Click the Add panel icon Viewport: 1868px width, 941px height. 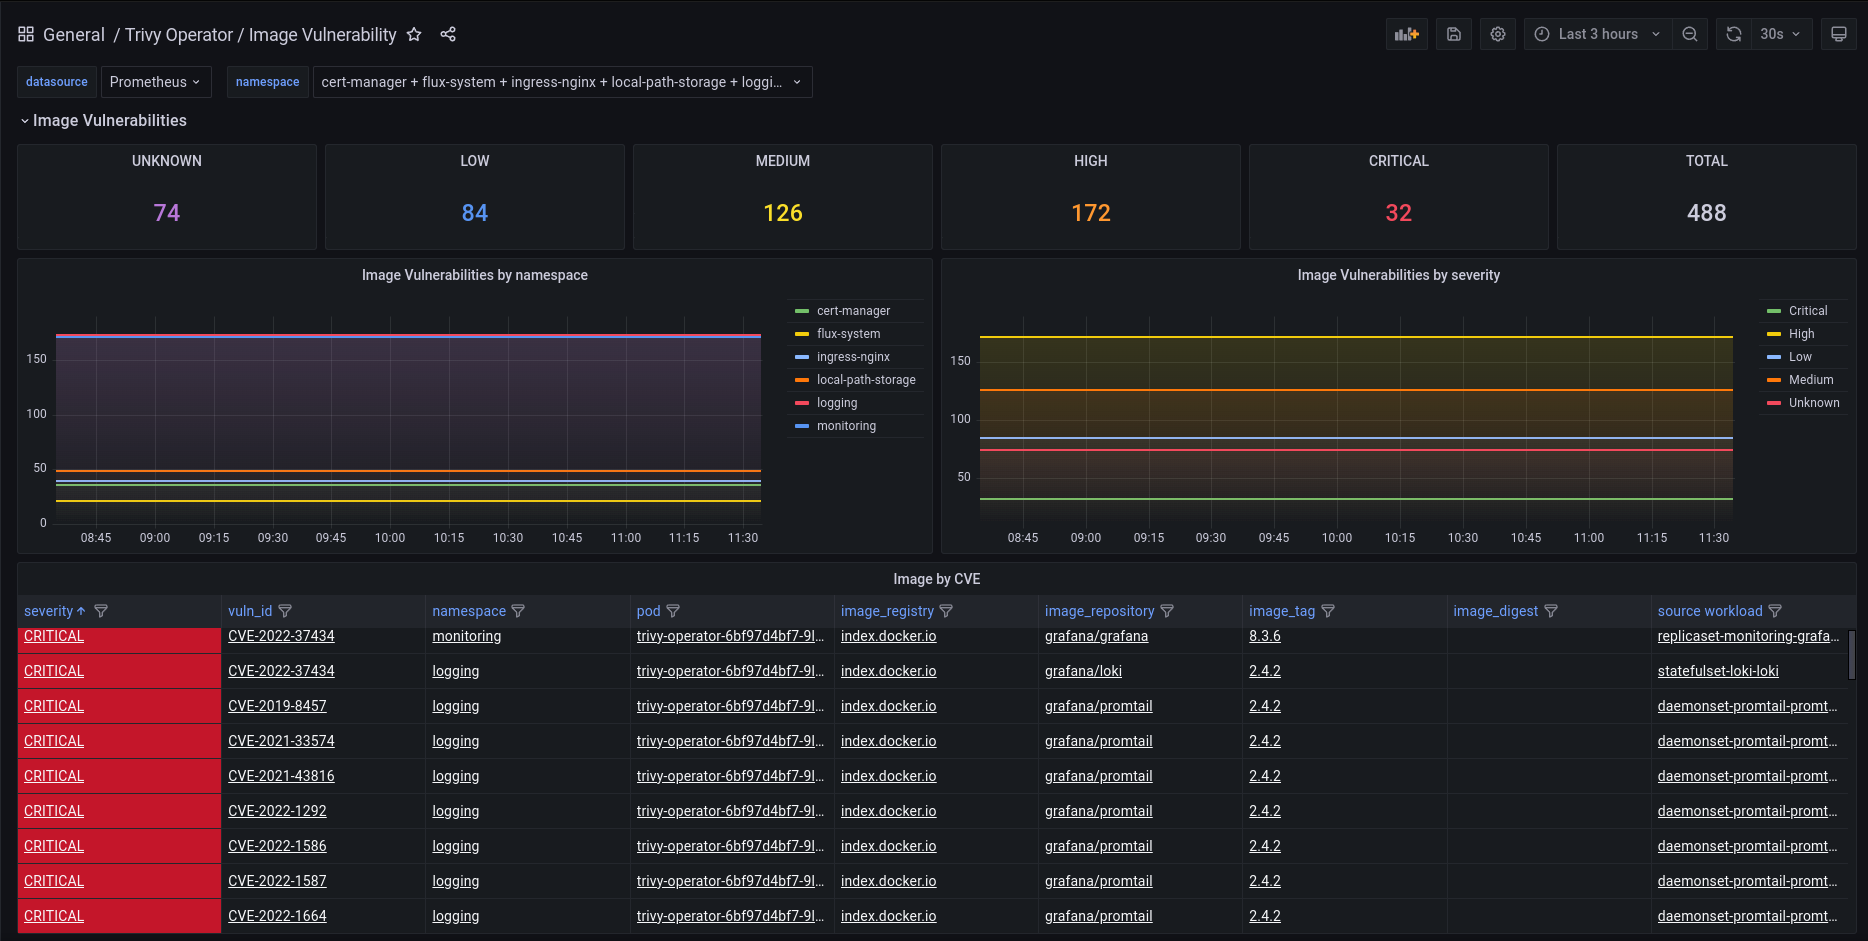[x=1407, y=34]
